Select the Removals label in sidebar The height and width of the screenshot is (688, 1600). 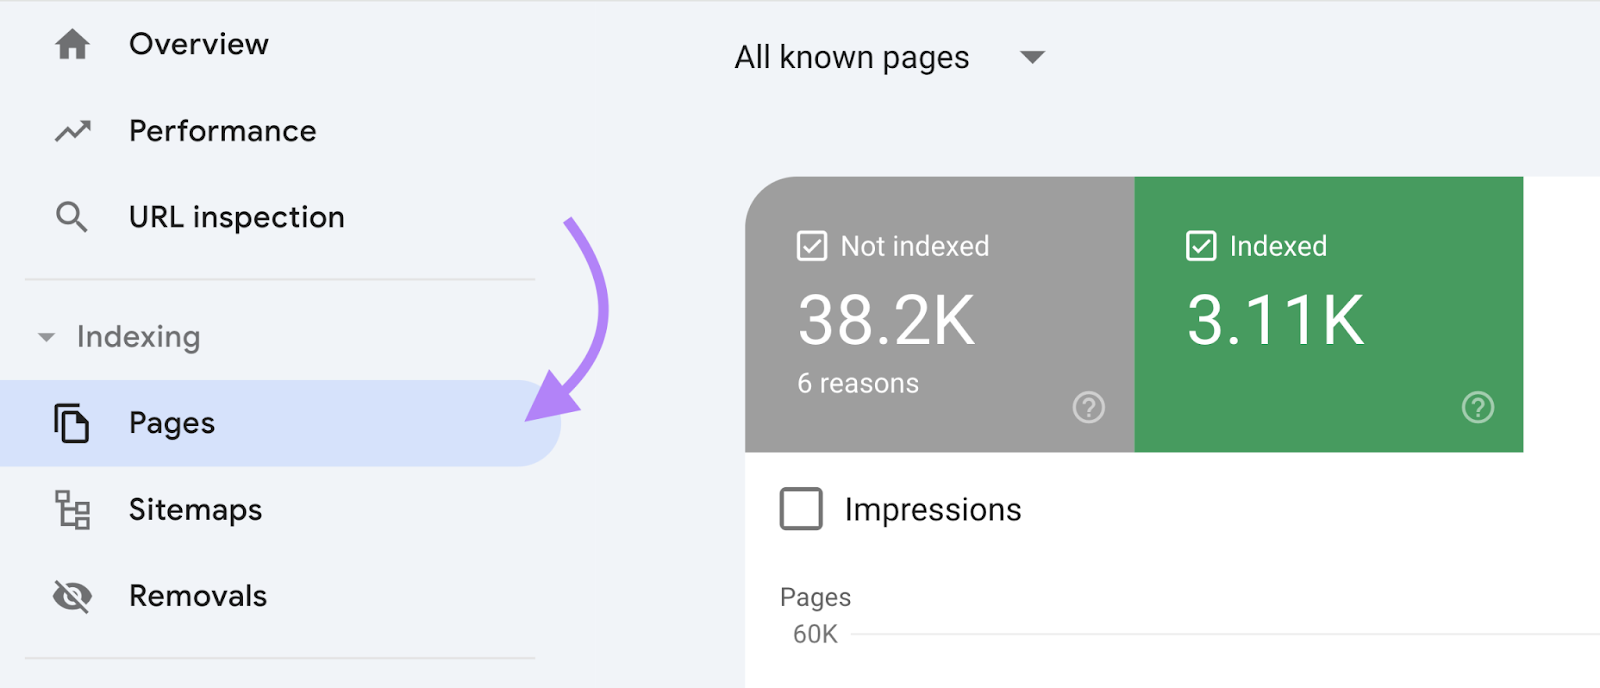198,597
